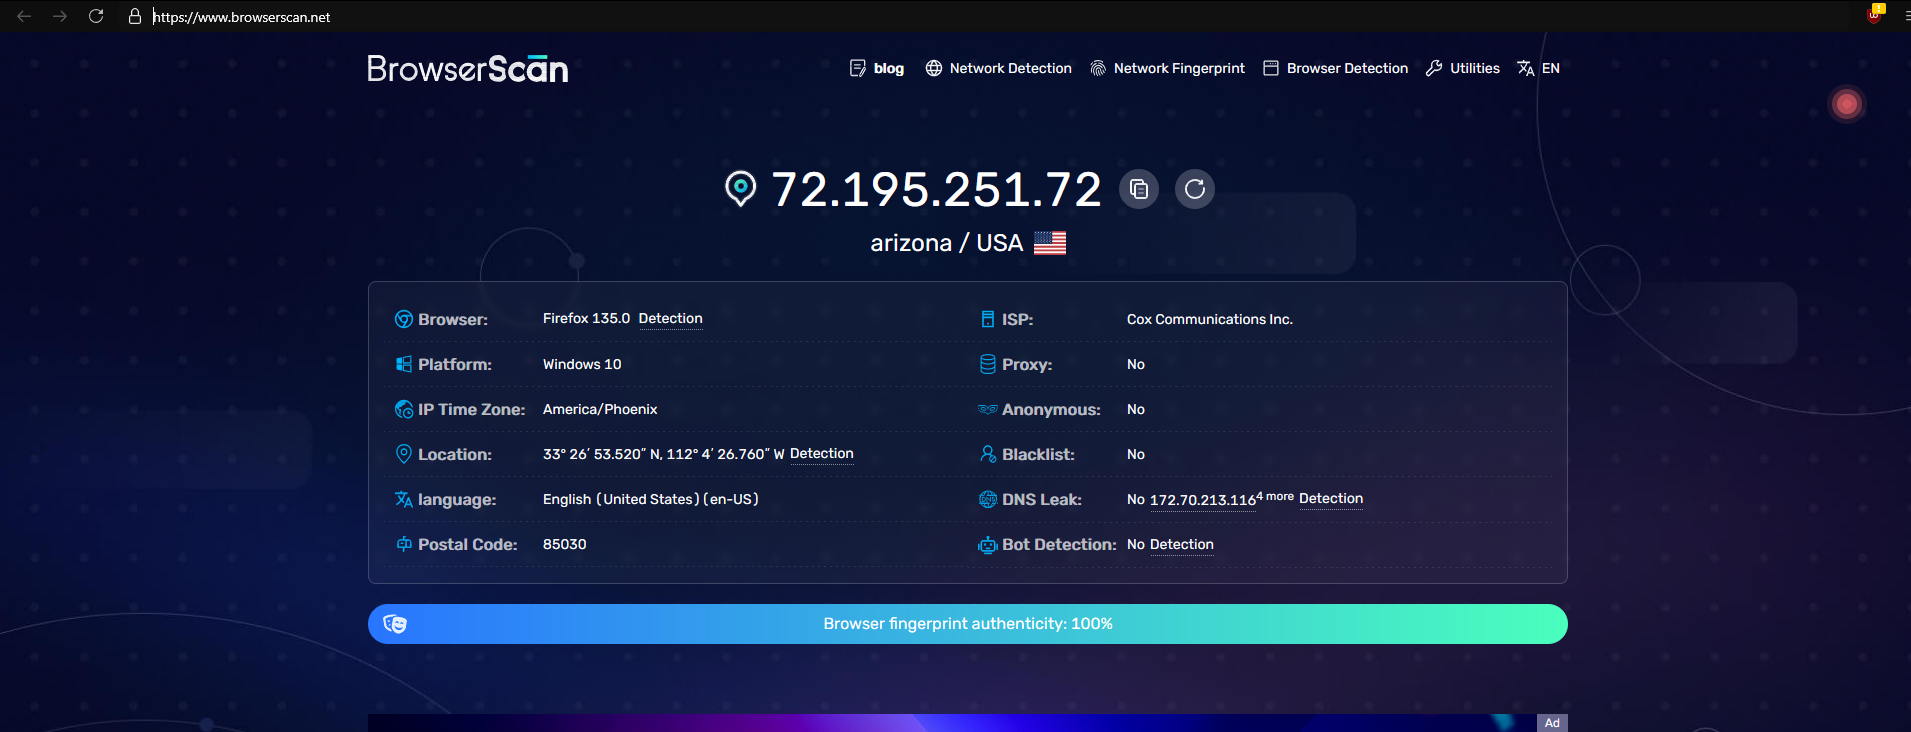Image resolution: width=1911 pixels, height=732 pixels.
Task: Click the Anonymous row 'No' value
Action: click(1136, 409)
